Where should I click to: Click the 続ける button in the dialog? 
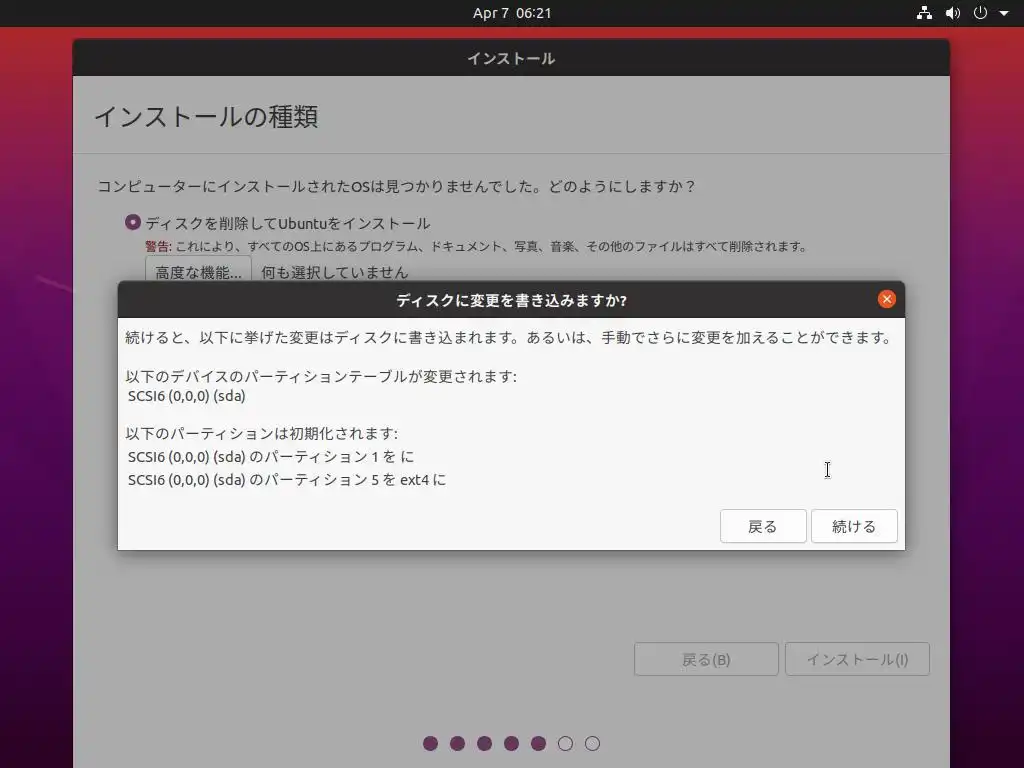tap(854, 526)
